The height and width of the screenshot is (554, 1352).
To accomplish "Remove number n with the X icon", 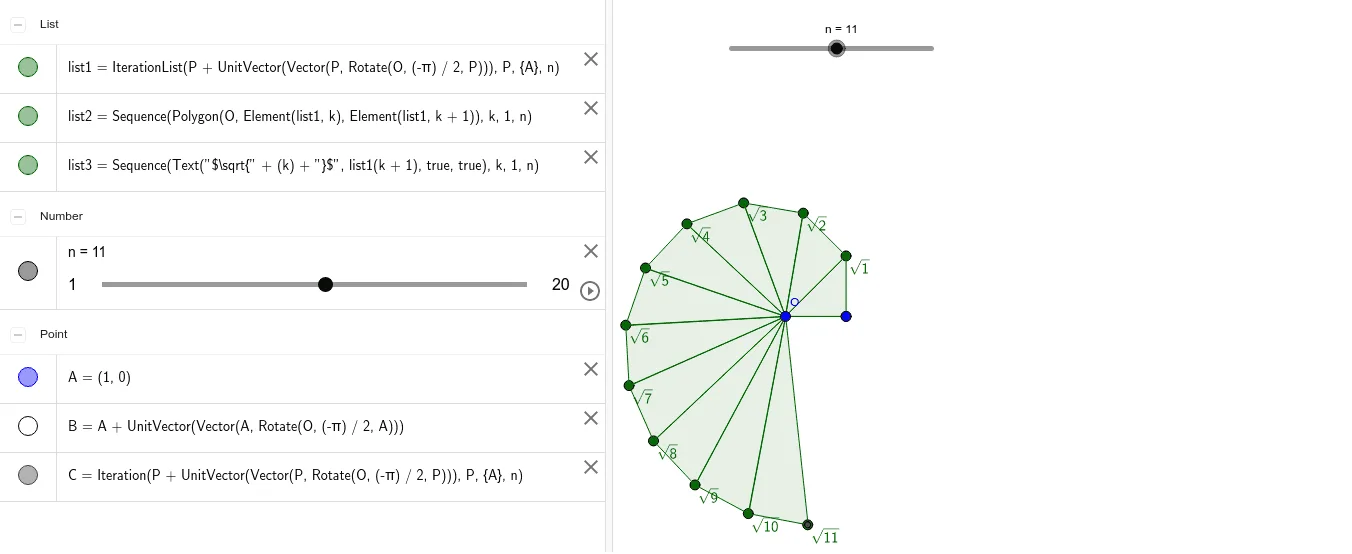I will click(591, 251).
